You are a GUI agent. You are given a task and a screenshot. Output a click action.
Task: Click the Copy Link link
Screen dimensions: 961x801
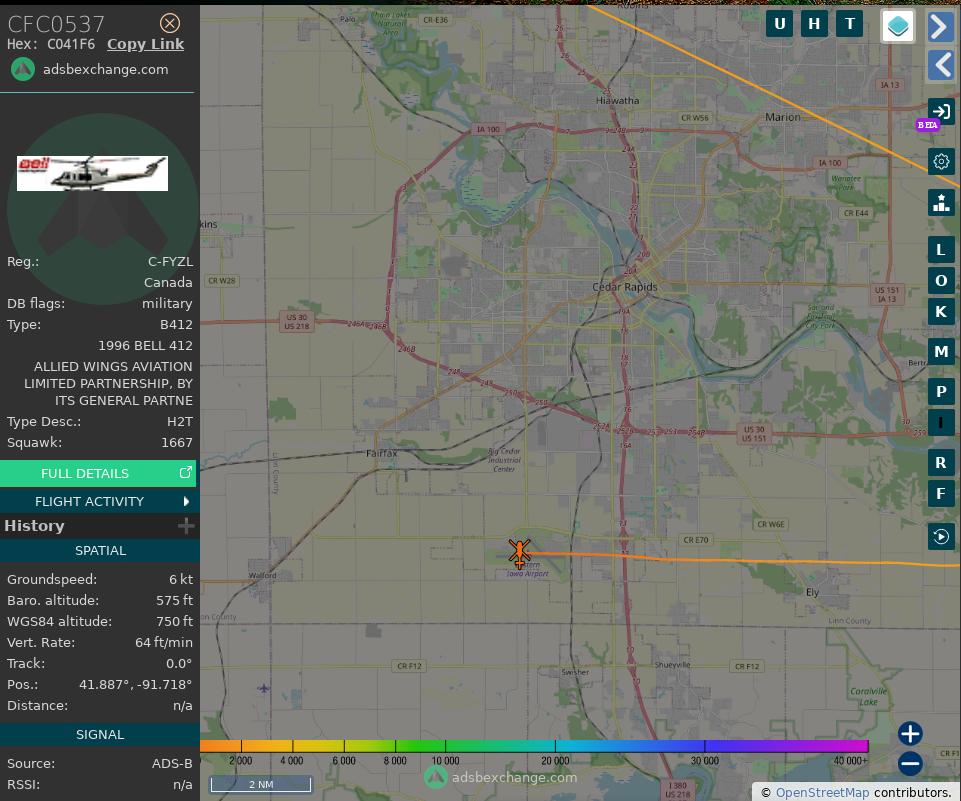(145, 44)
